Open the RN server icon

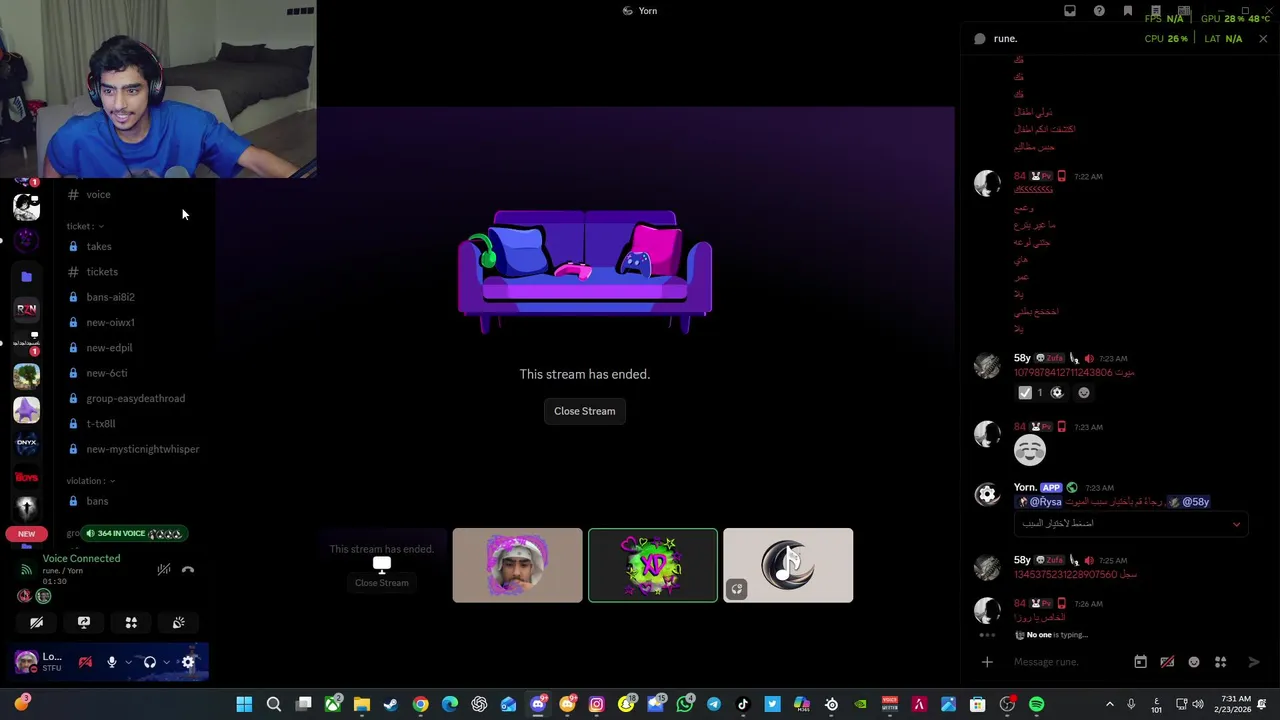(x=27, y=309)
